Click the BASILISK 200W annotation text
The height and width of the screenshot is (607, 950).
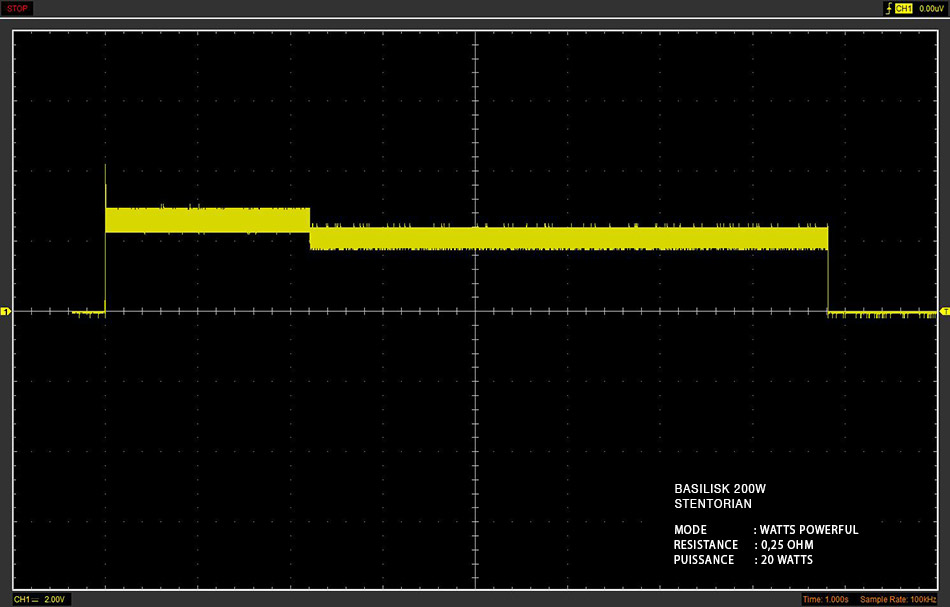click(720, 488)
